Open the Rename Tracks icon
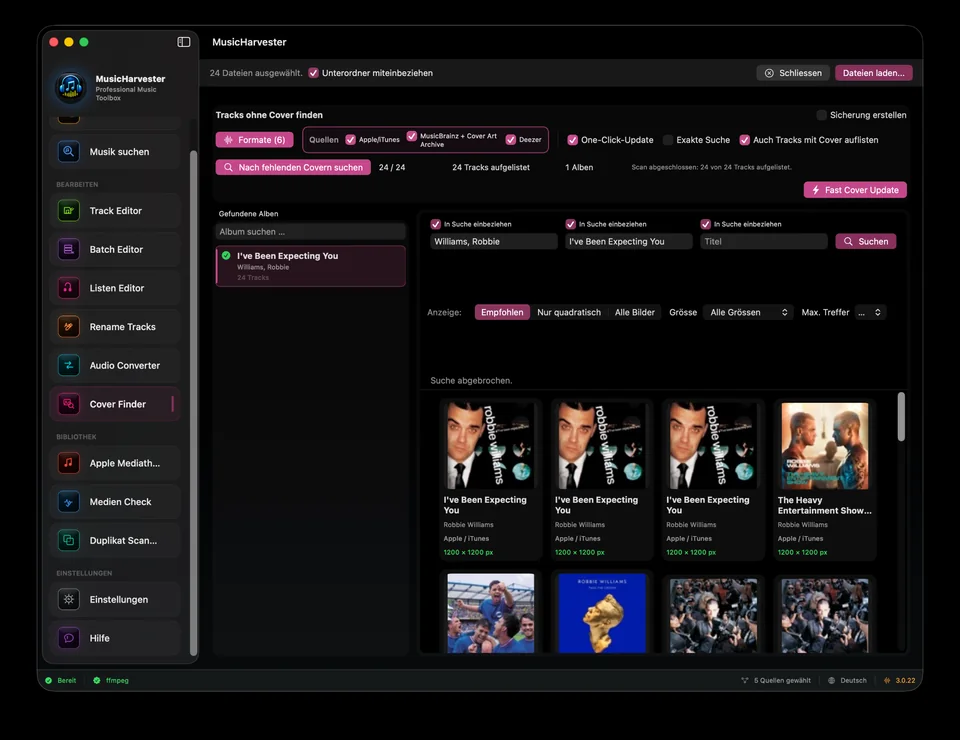The height and width of the screenshot is (740, 960). 69,326
